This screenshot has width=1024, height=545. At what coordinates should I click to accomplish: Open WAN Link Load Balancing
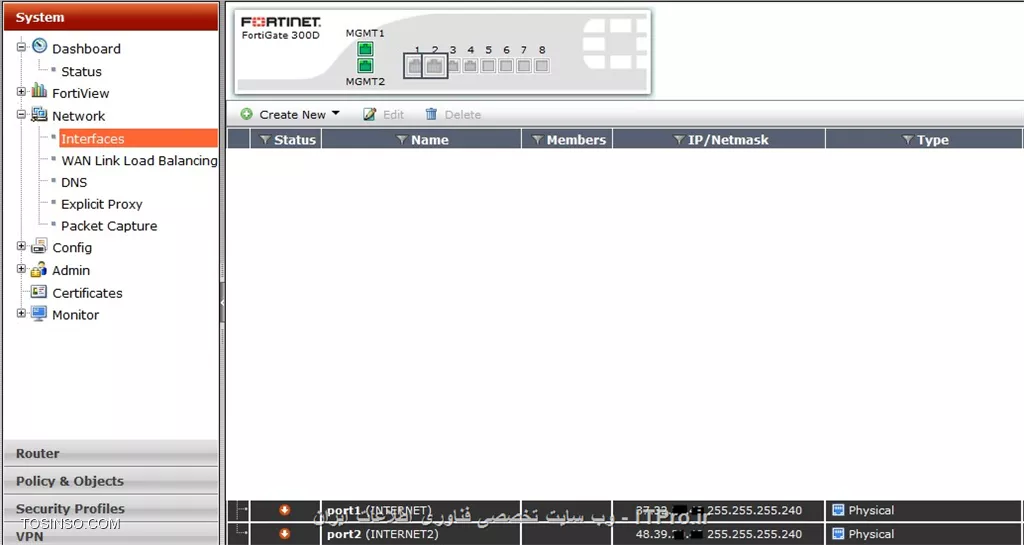pos(139,161)
